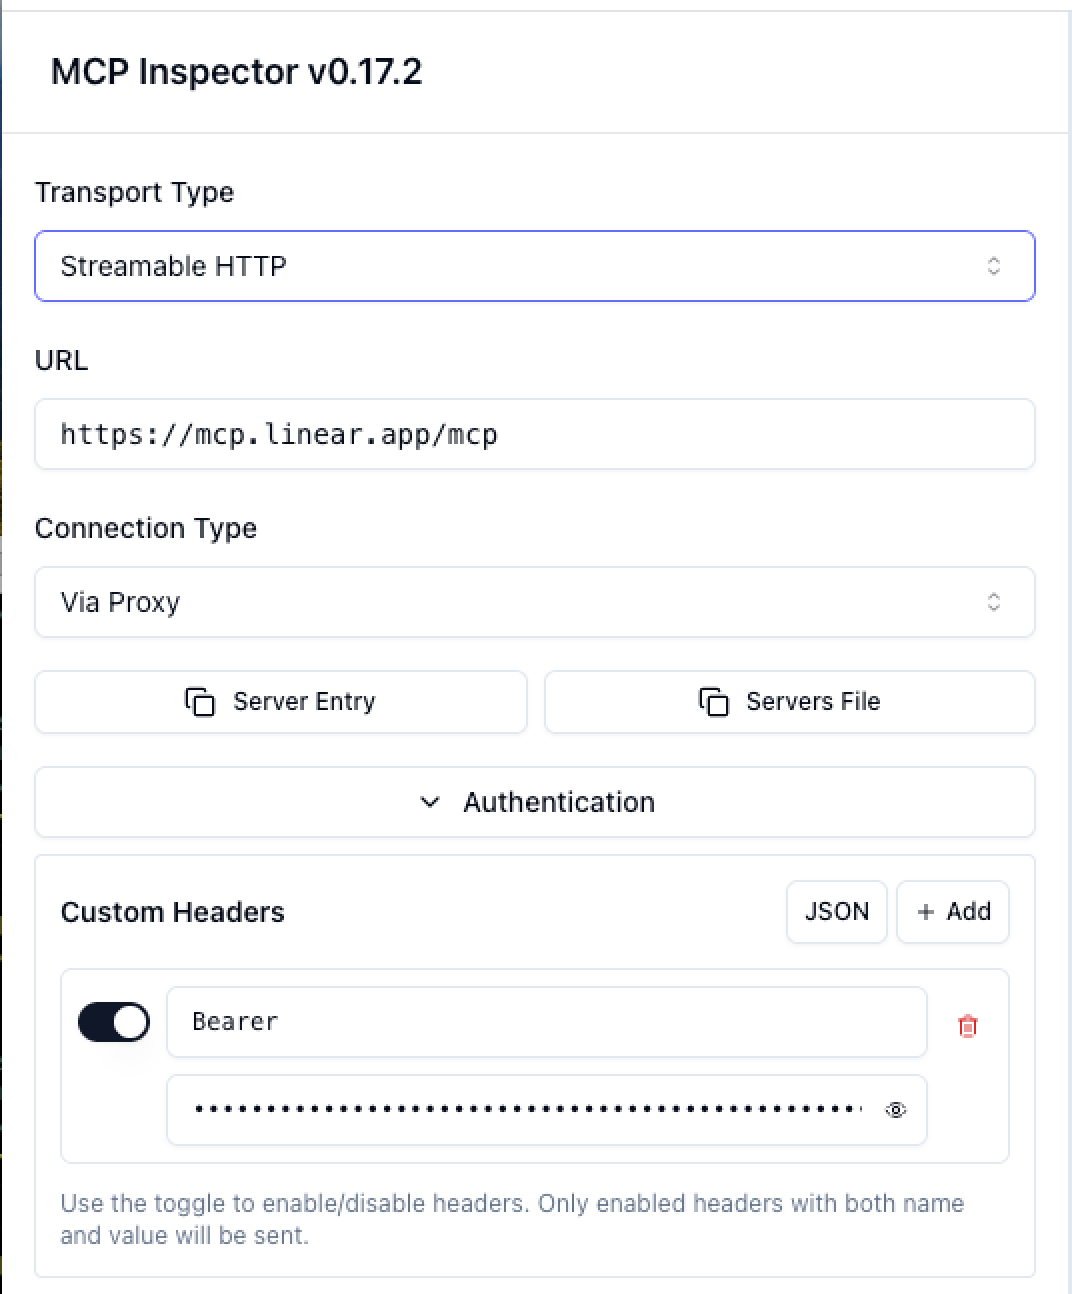Click the Connection Type up-down chevron icon
This screenshot has width=1072, height=1294.
tap(993, 602)
